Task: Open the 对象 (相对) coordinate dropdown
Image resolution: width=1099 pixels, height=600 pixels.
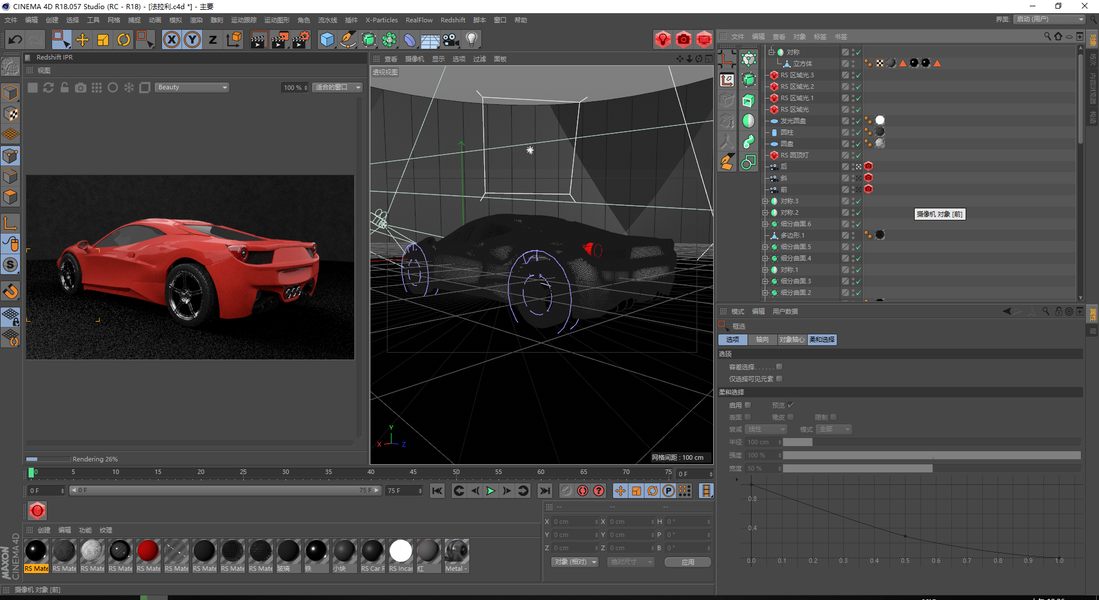Action: click(x=575, y=562)
